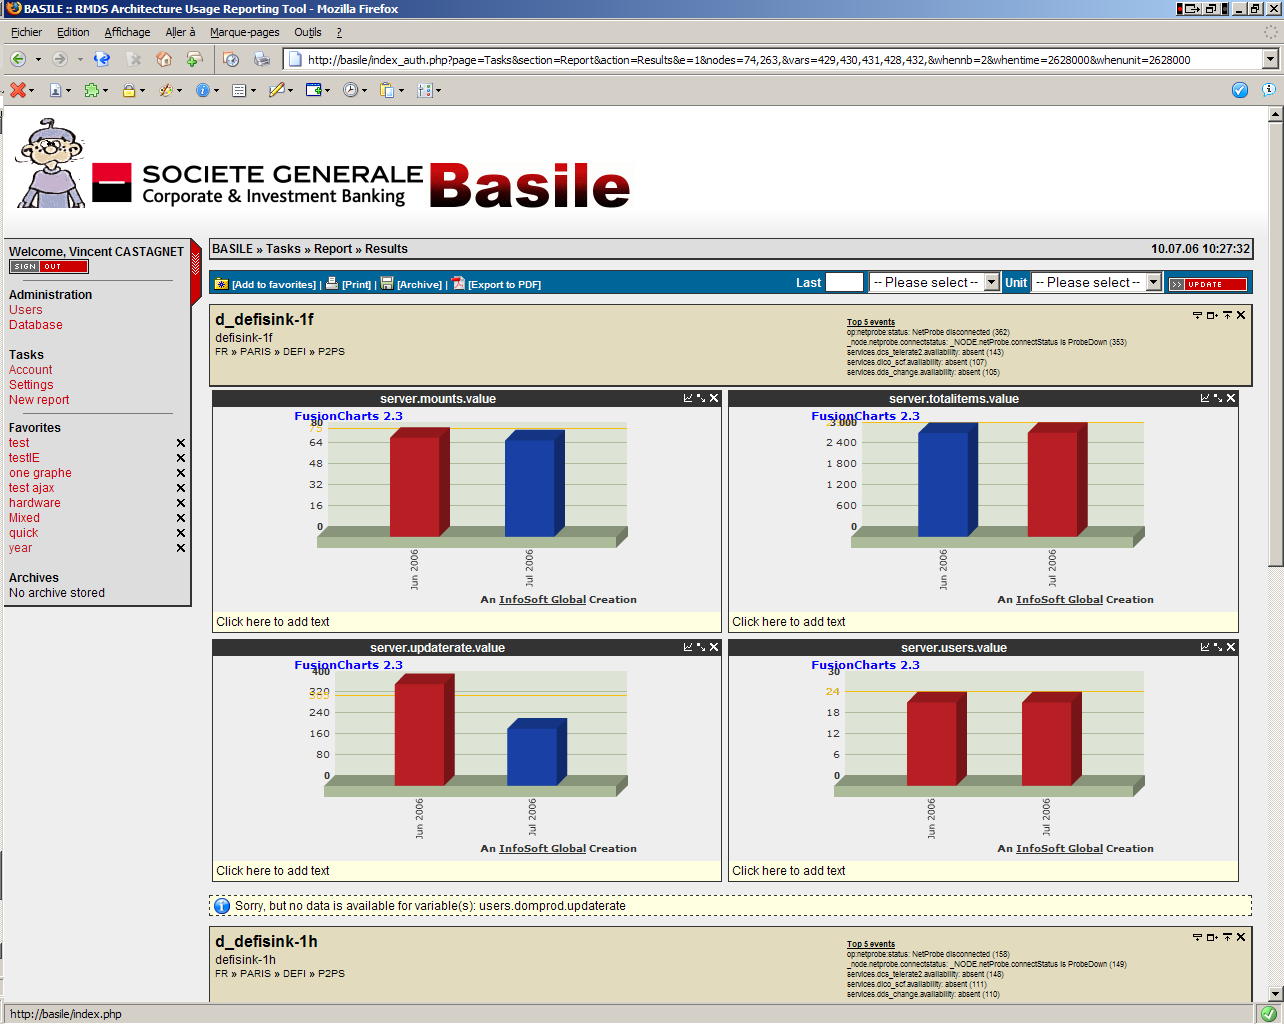Collapse d_defisink-1f section with first header icon
Viewport: 1284px width, 1024px height.
click(1197, 315)
